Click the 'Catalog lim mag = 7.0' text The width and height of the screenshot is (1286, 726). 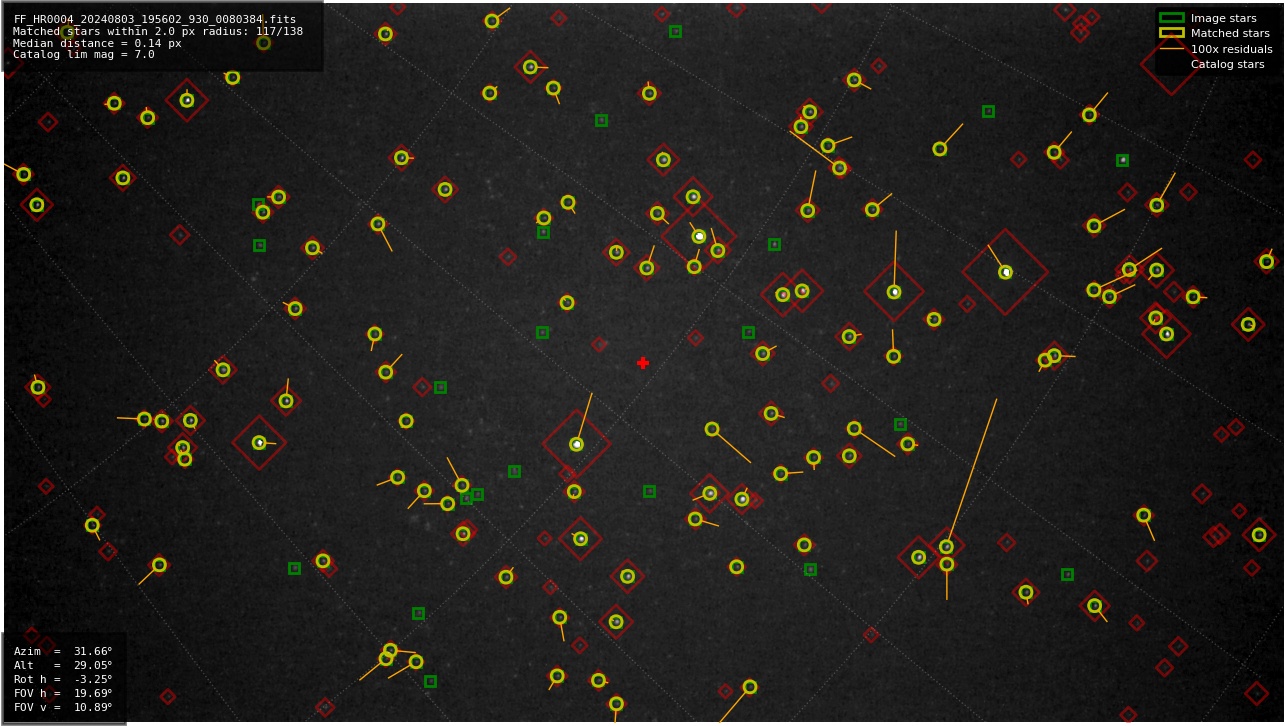point(84,55)
